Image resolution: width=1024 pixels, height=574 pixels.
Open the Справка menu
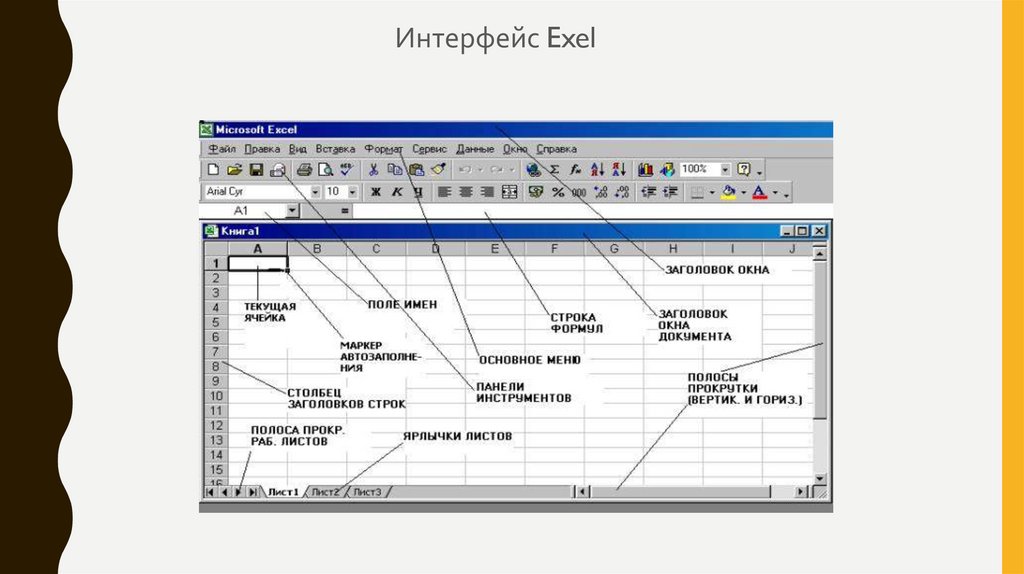[556, 149]
